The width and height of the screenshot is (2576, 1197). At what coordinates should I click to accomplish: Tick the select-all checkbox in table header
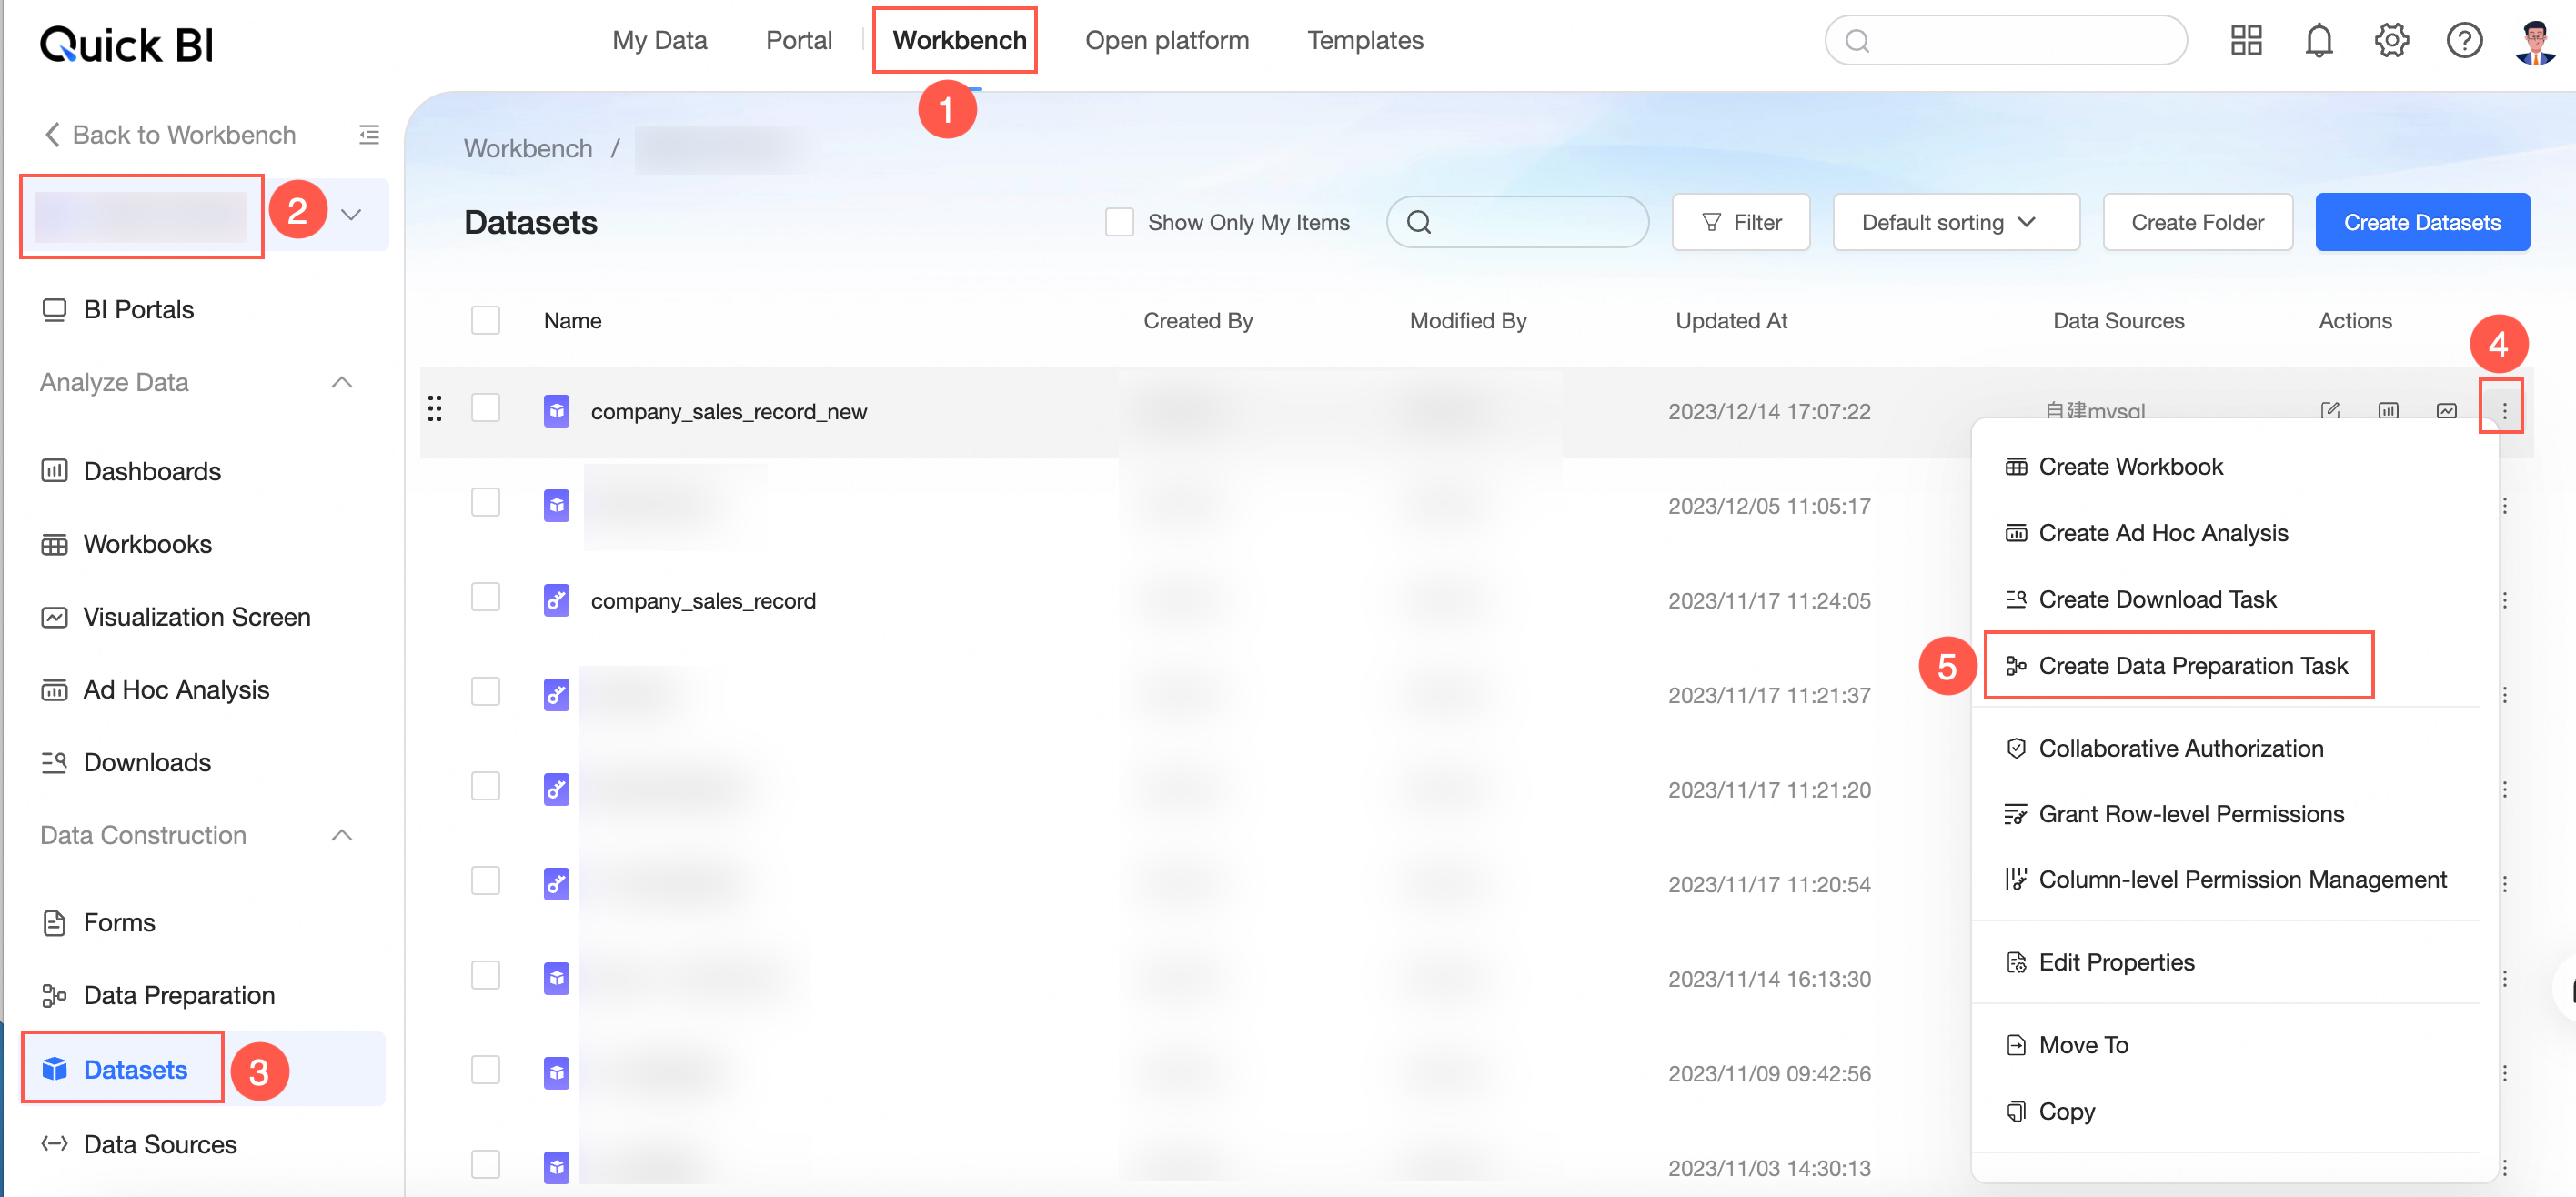485,321
